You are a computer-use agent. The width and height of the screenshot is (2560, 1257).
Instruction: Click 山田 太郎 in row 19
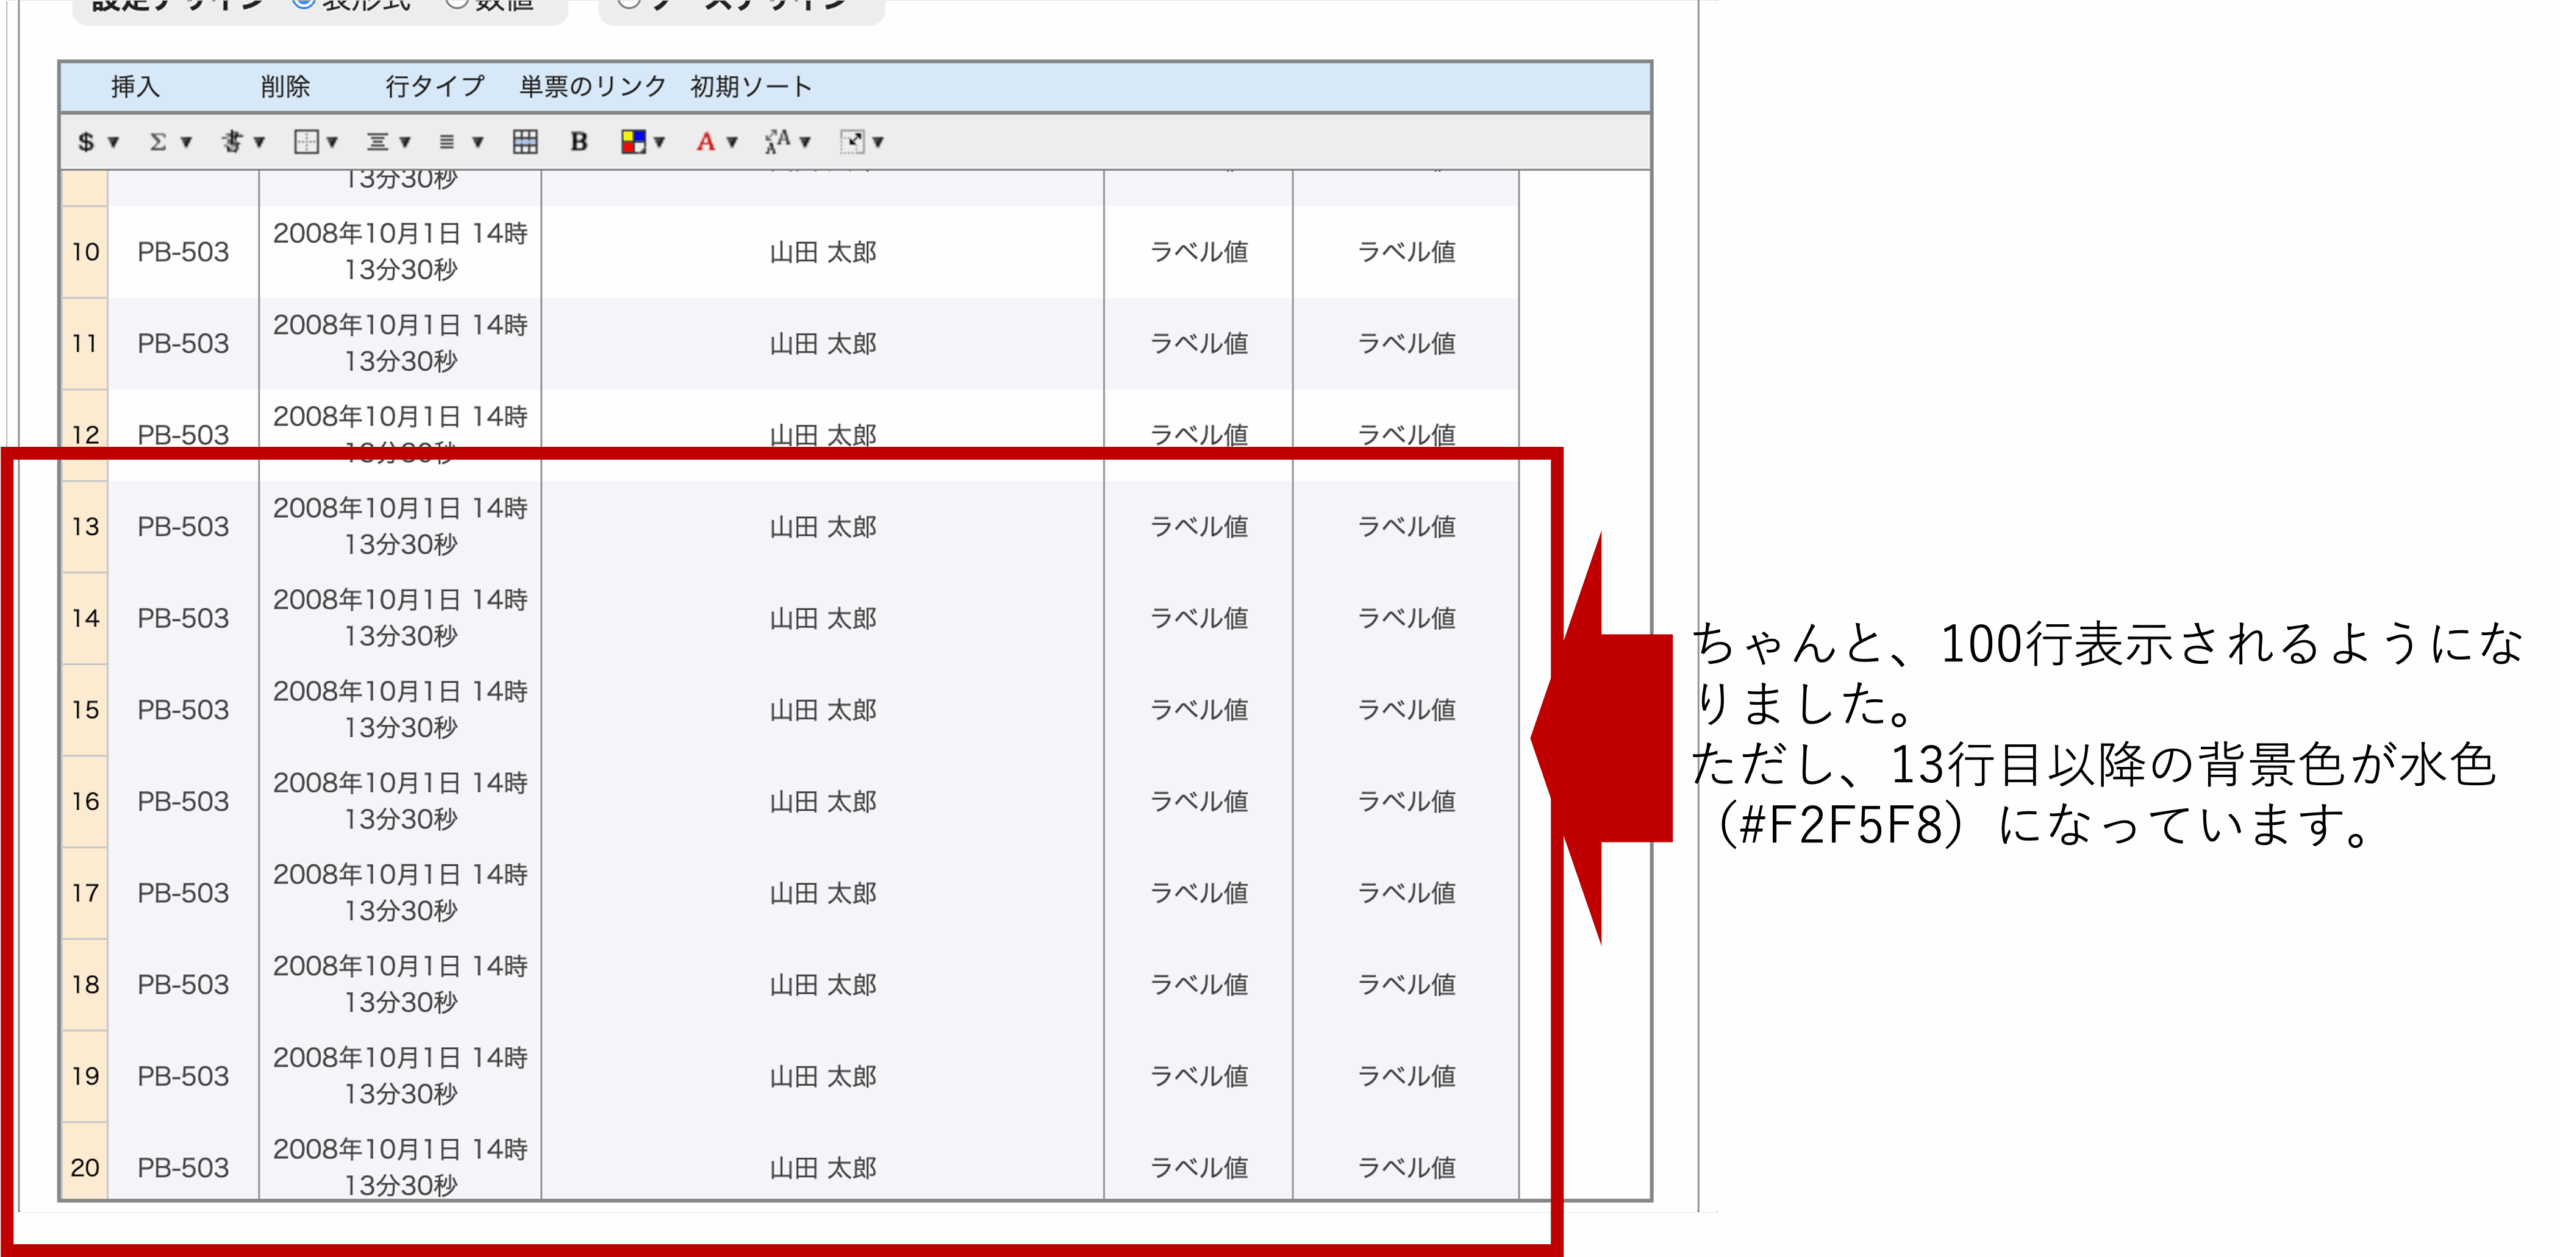[823, 1077]
